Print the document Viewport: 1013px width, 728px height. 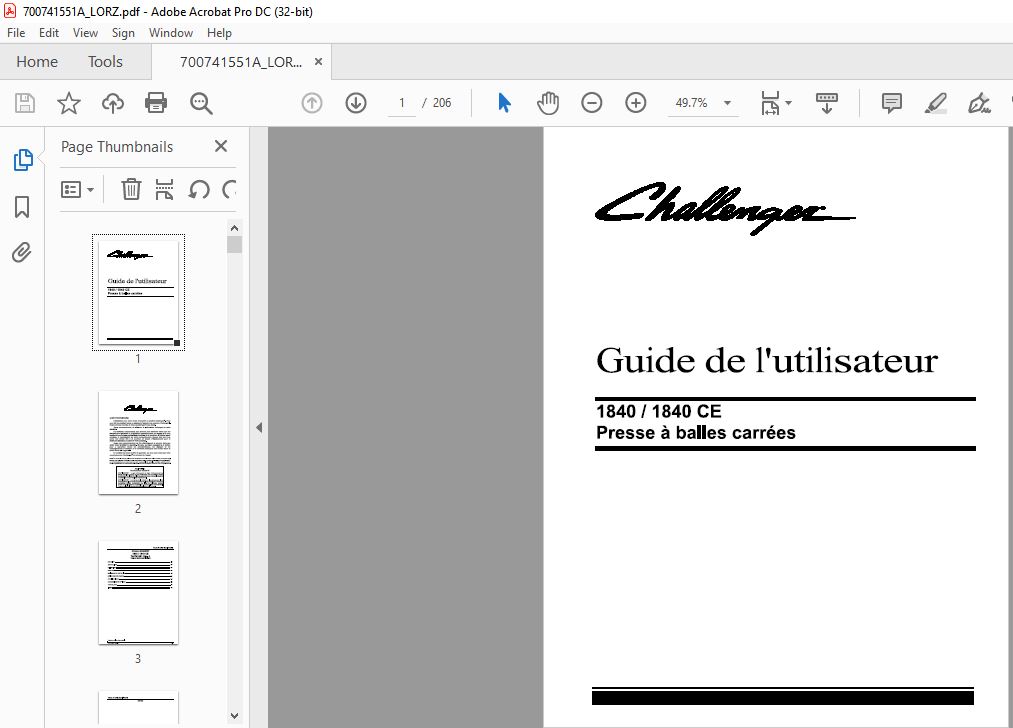tap(156, 103)
